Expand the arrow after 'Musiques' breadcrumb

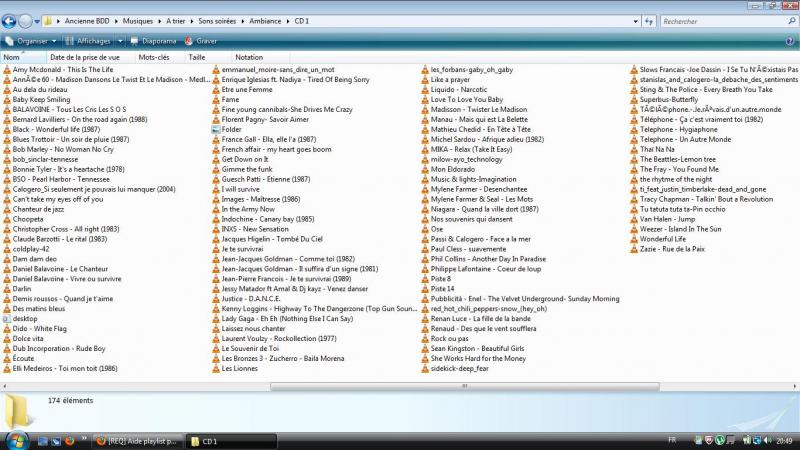(159, 21)
